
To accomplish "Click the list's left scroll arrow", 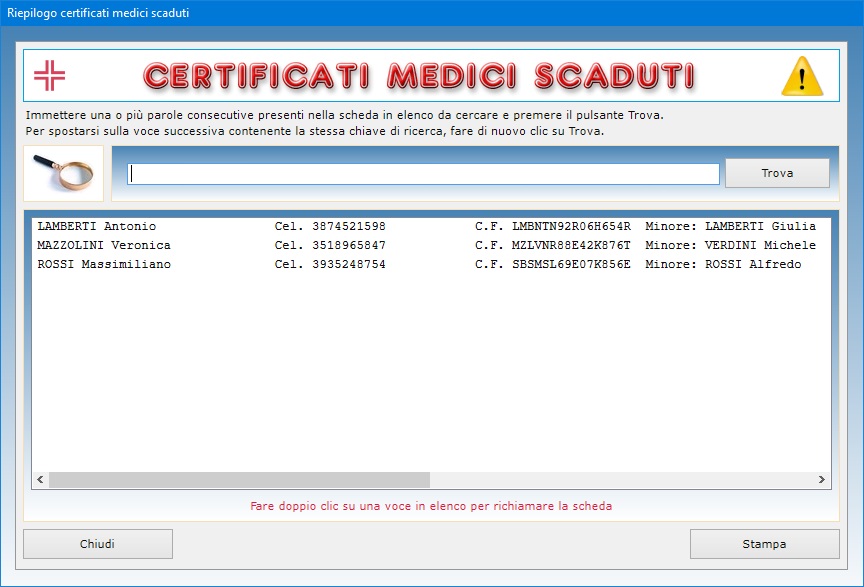I will pos(40,480).
